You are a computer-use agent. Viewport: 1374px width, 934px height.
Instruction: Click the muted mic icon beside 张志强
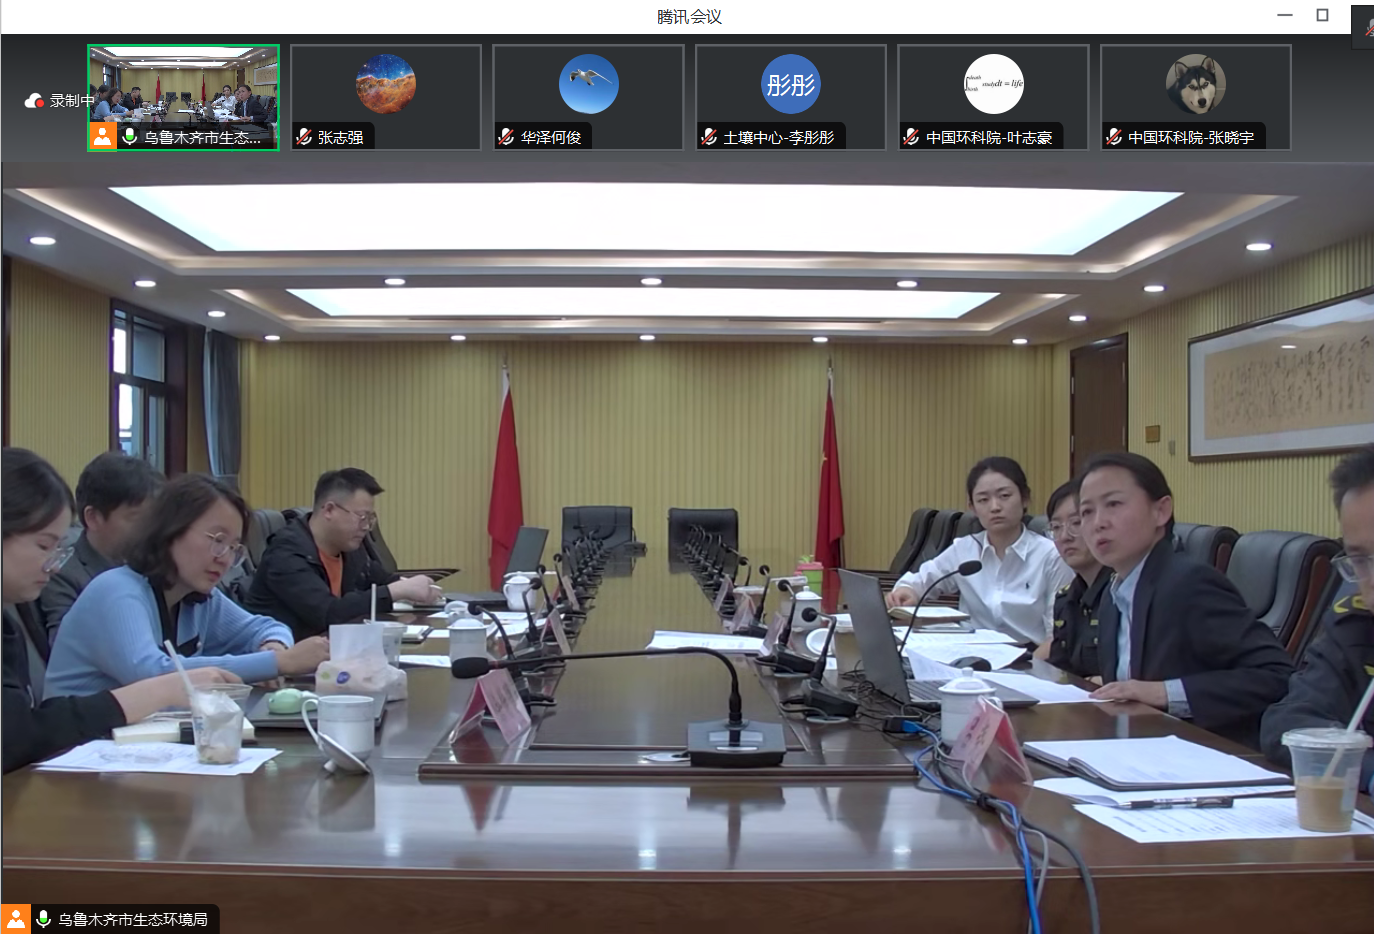[x=305, y=135]
